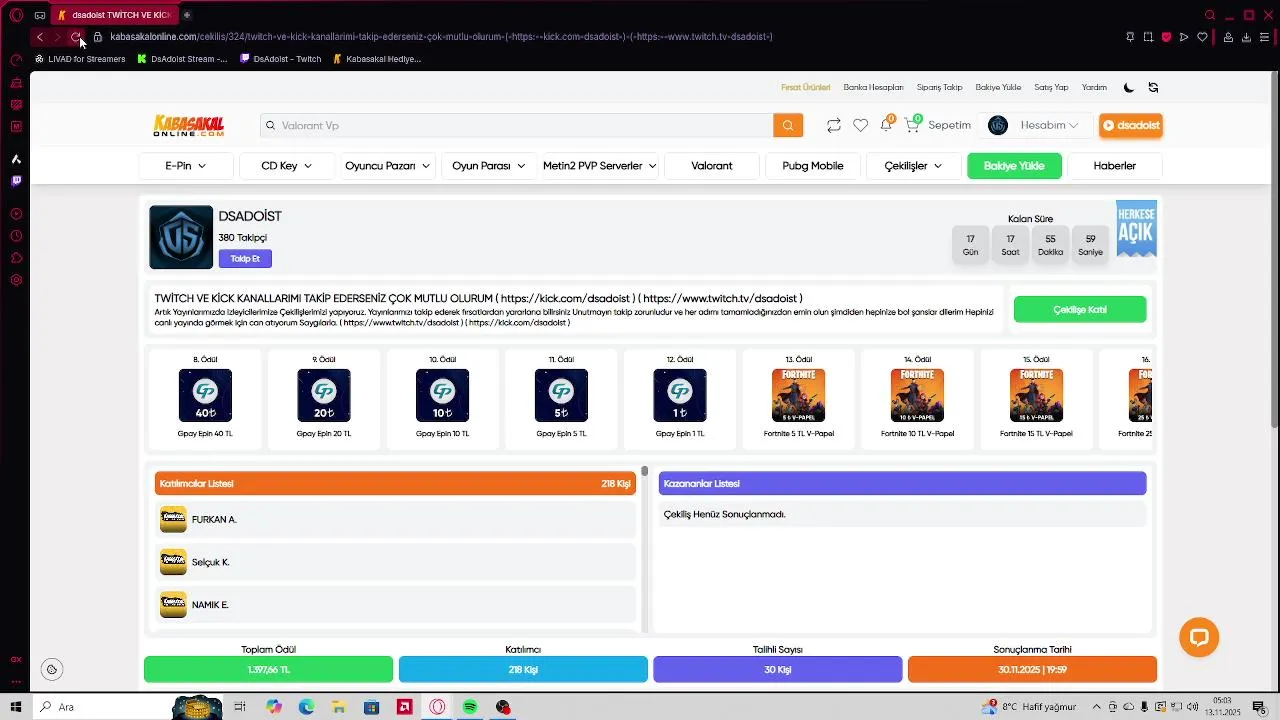
Task: Click participant NAMIK E. row
Action: point(395,605)
